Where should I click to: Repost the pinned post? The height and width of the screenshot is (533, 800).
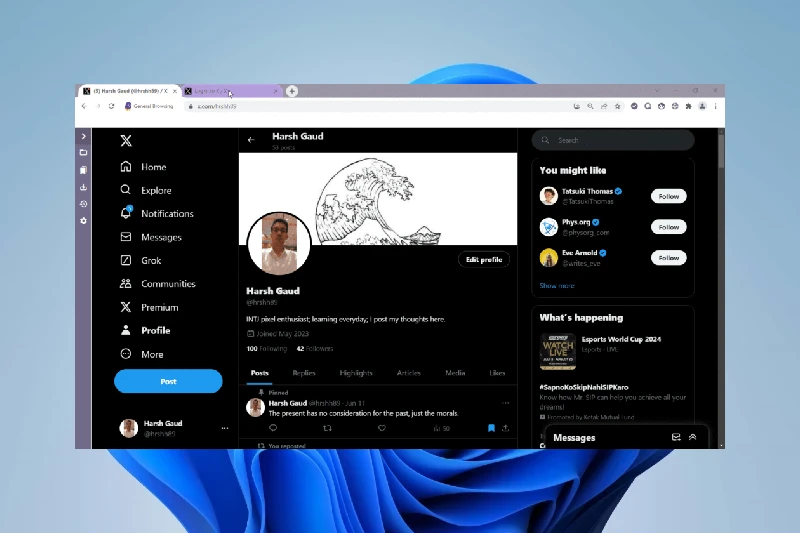coord(328,428)
